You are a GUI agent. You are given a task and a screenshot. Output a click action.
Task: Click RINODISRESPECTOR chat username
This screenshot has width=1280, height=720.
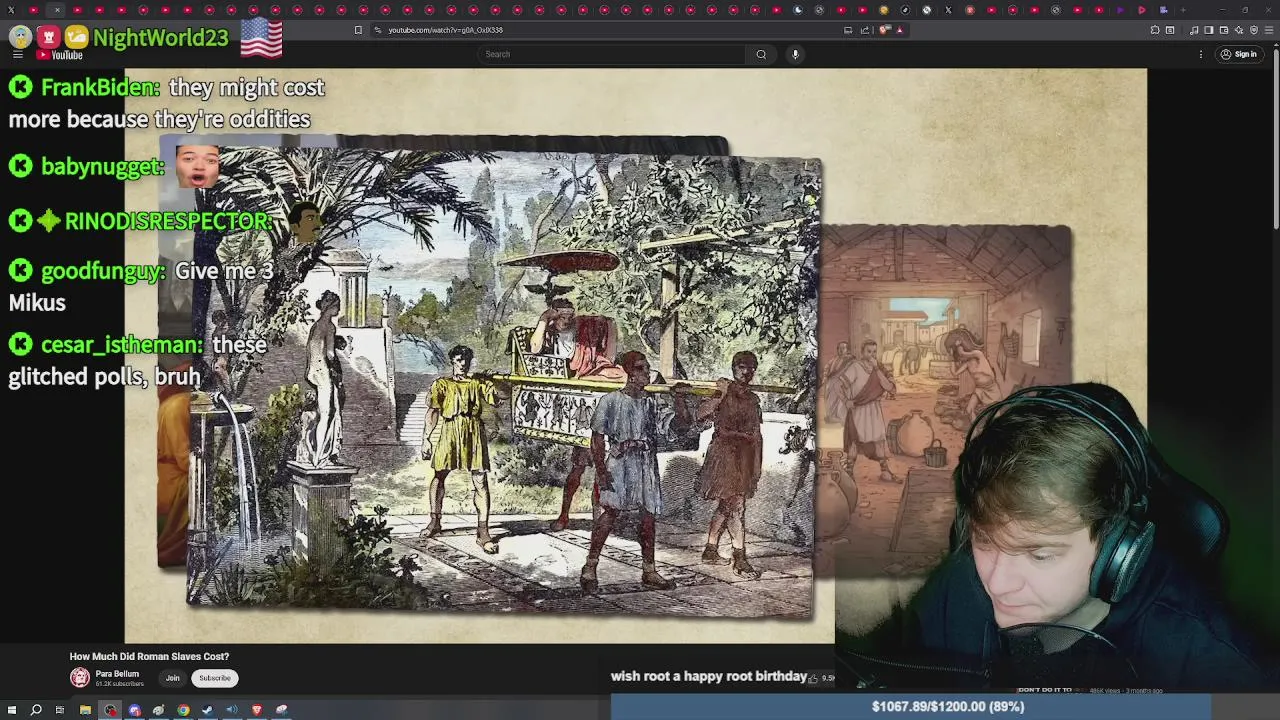click(168, 222)
